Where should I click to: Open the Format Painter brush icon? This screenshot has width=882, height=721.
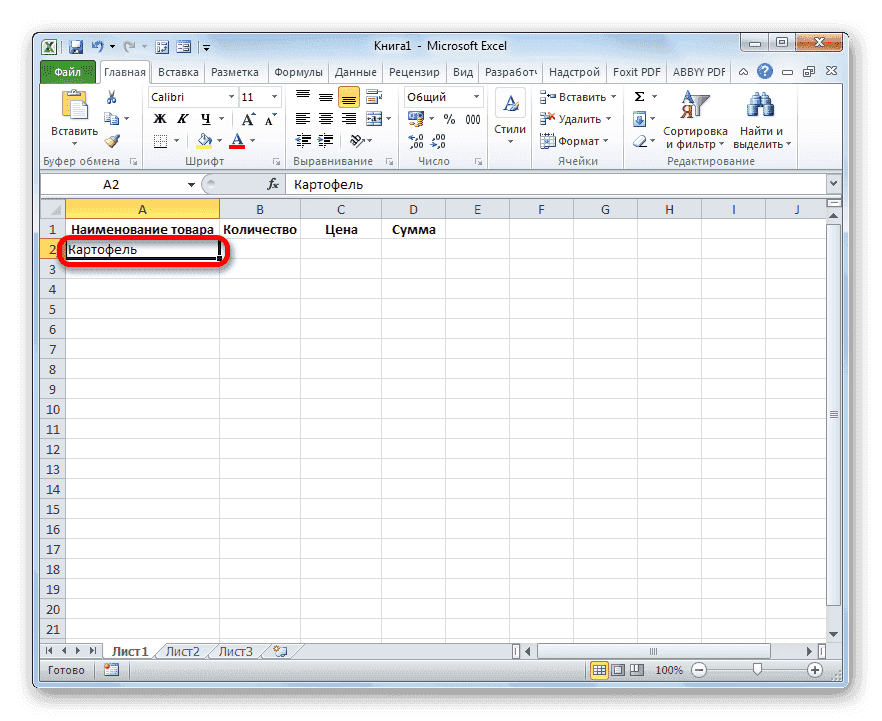click(x=112, y=141)
